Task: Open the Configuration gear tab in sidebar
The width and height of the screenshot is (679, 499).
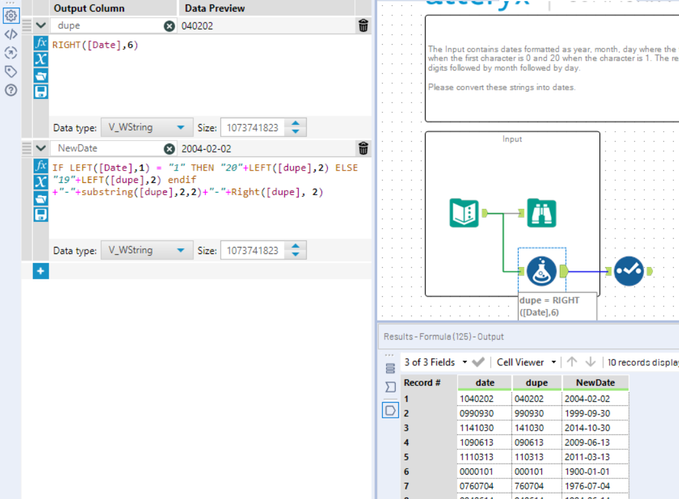Action: tap(11, 16)
